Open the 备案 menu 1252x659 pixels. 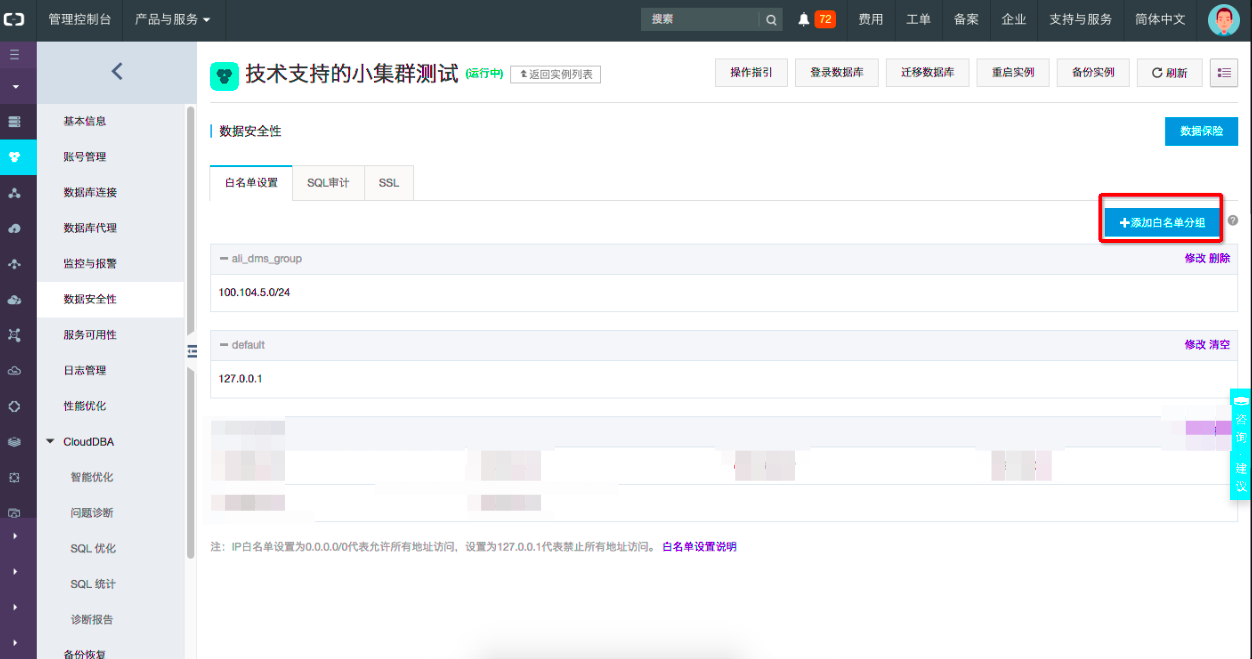[x=966, y=19]
